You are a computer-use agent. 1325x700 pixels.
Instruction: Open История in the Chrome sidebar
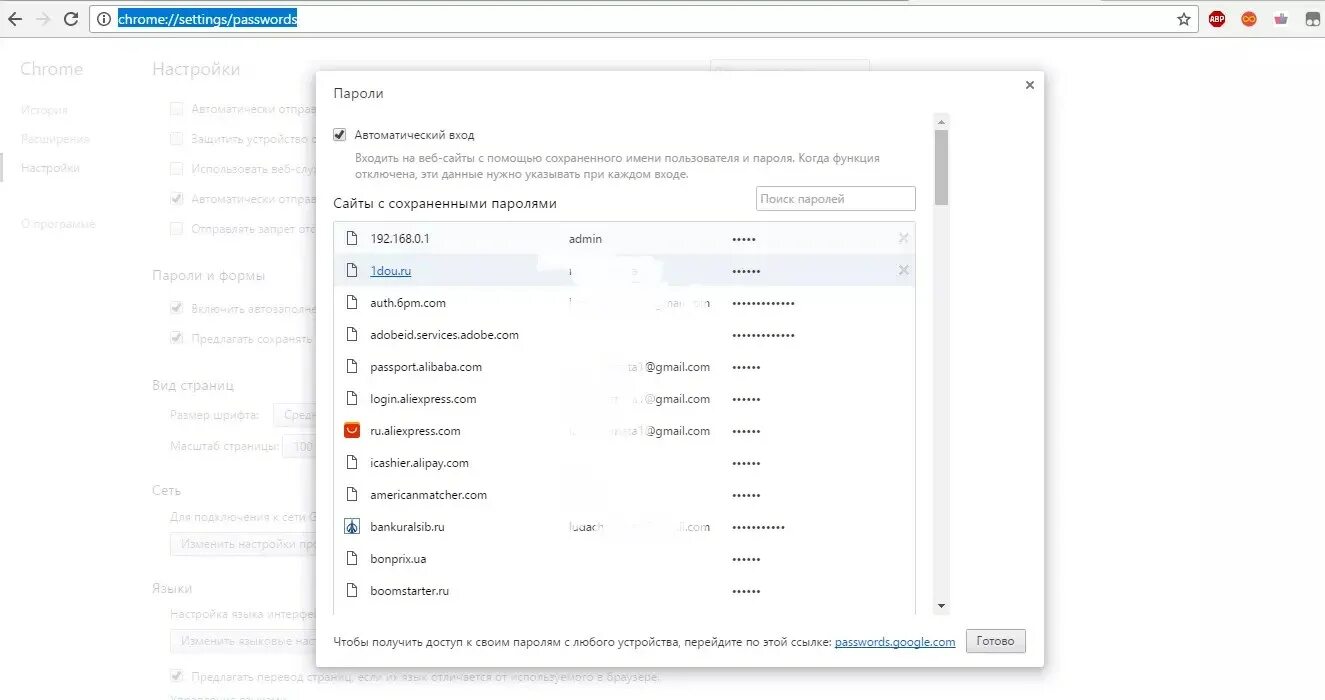[44, 110]
